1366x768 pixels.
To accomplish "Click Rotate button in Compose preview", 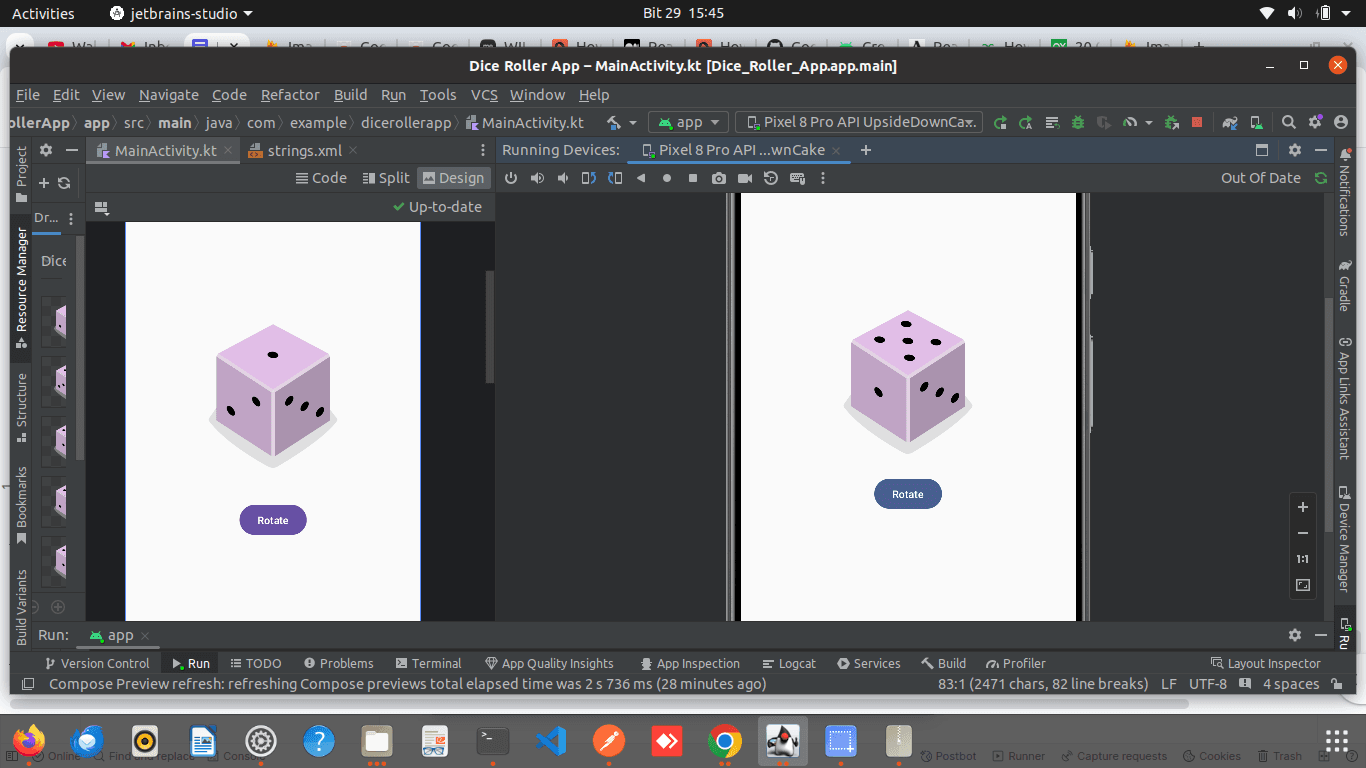I will click(x=273, y=520).
